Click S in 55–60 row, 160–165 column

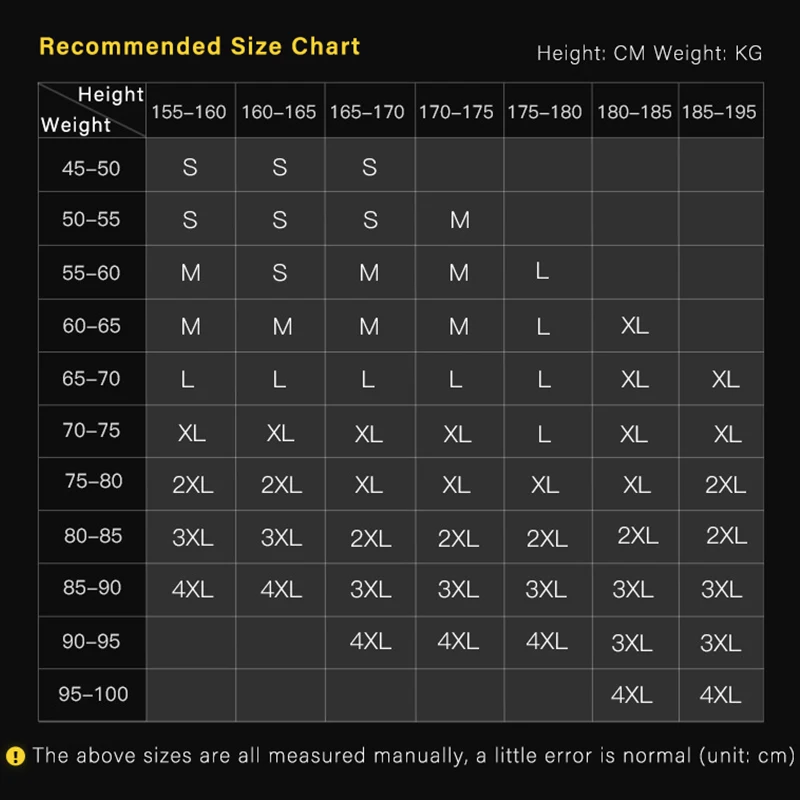pos(280,272)
